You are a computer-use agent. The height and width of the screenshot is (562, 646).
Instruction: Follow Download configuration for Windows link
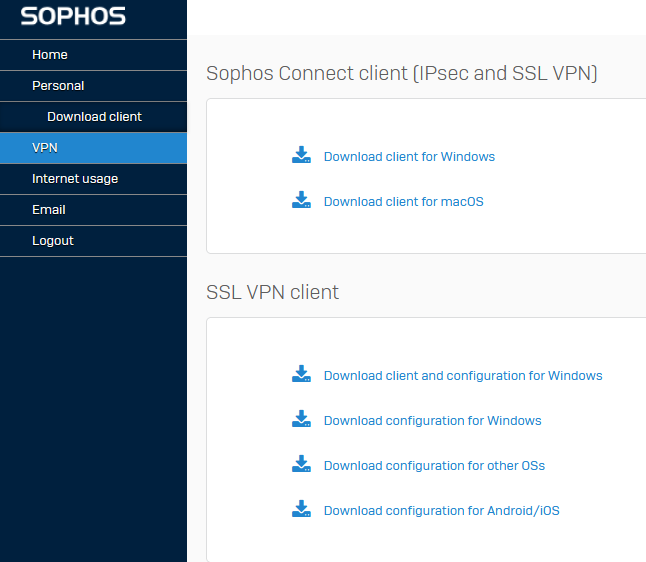tap(433, 421)
